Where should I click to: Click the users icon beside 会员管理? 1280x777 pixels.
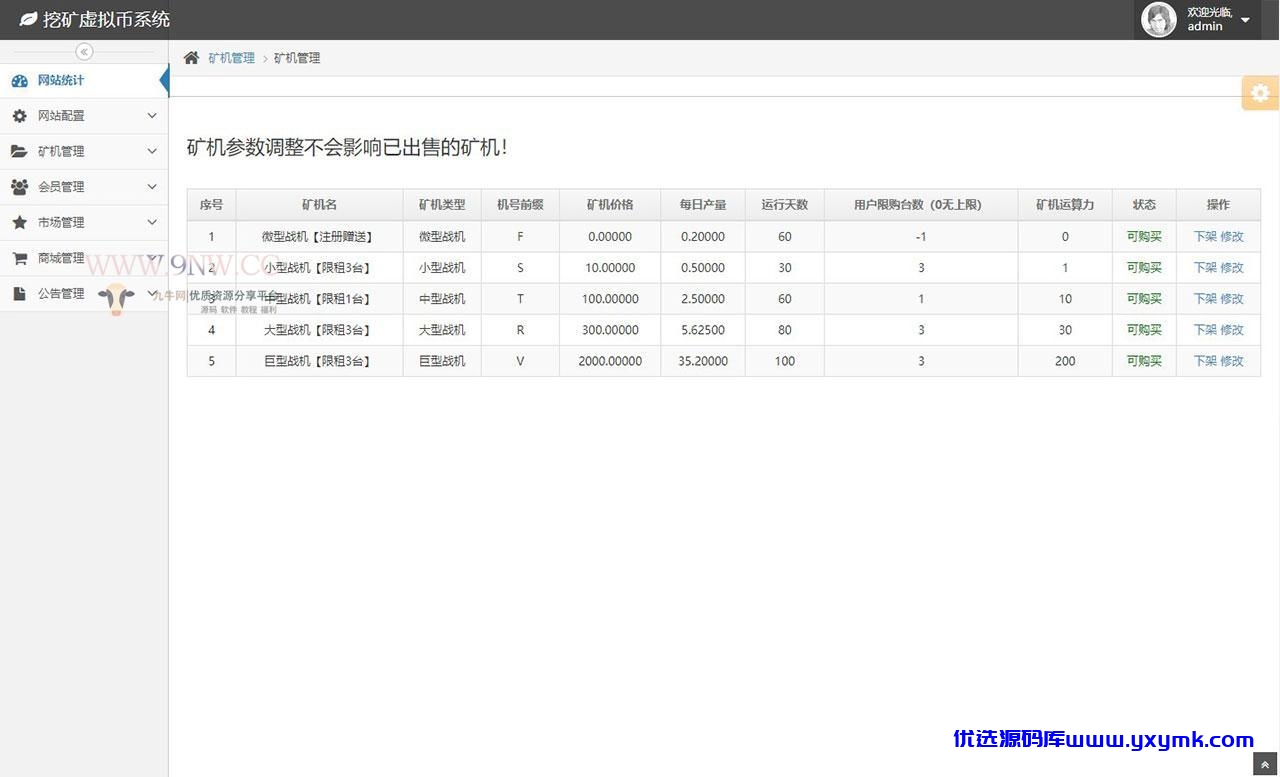tap(19, 187)
